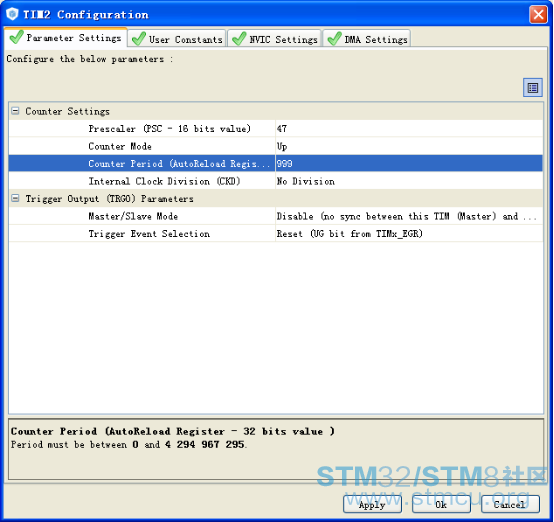Click green checkmark on DMA Settings tab
Viewport: 554px width, 522px height.
pyautogui.click(x=334, y=39)
